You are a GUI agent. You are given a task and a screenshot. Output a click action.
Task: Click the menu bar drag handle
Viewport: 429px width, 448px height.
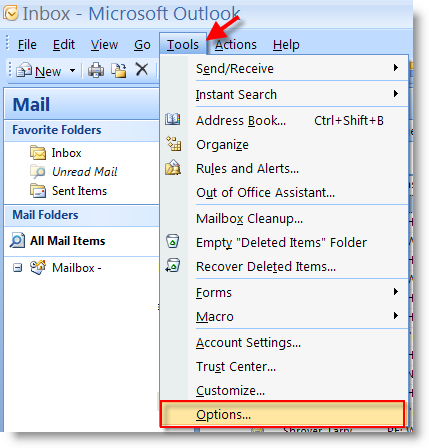pos(8,43)
